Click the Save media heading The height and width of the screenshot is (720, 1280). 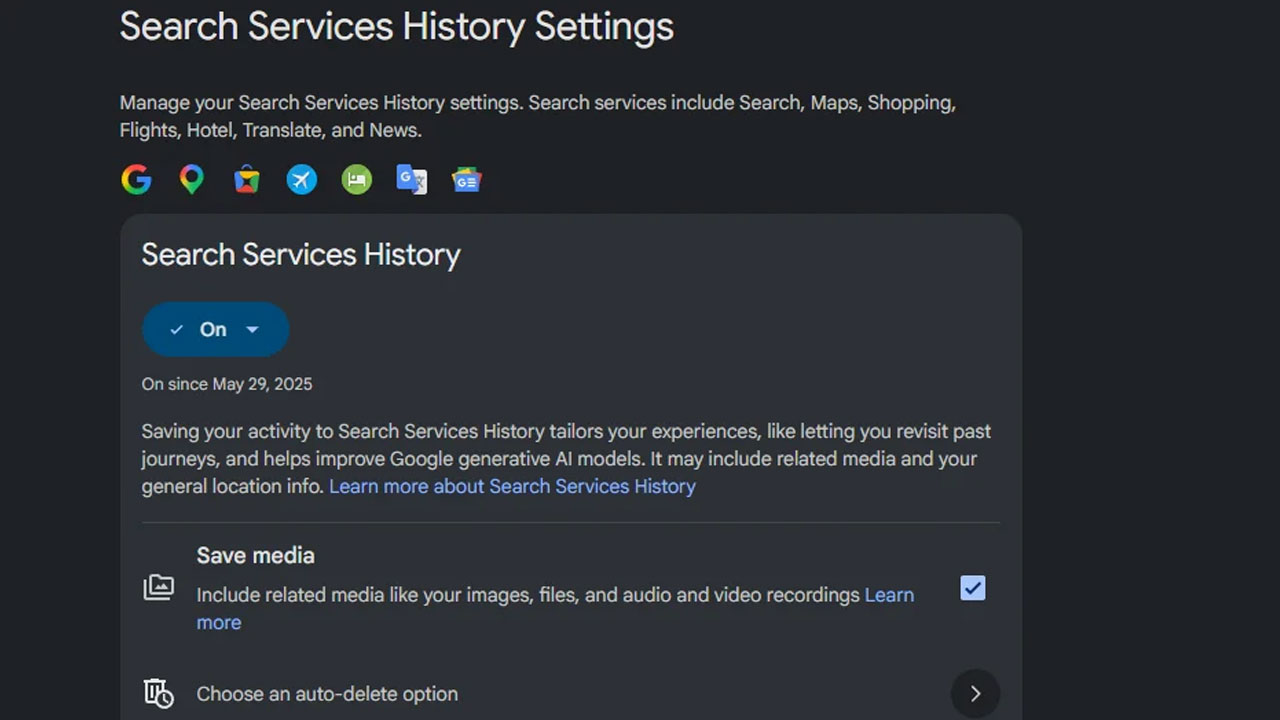(x=255, y=555)
